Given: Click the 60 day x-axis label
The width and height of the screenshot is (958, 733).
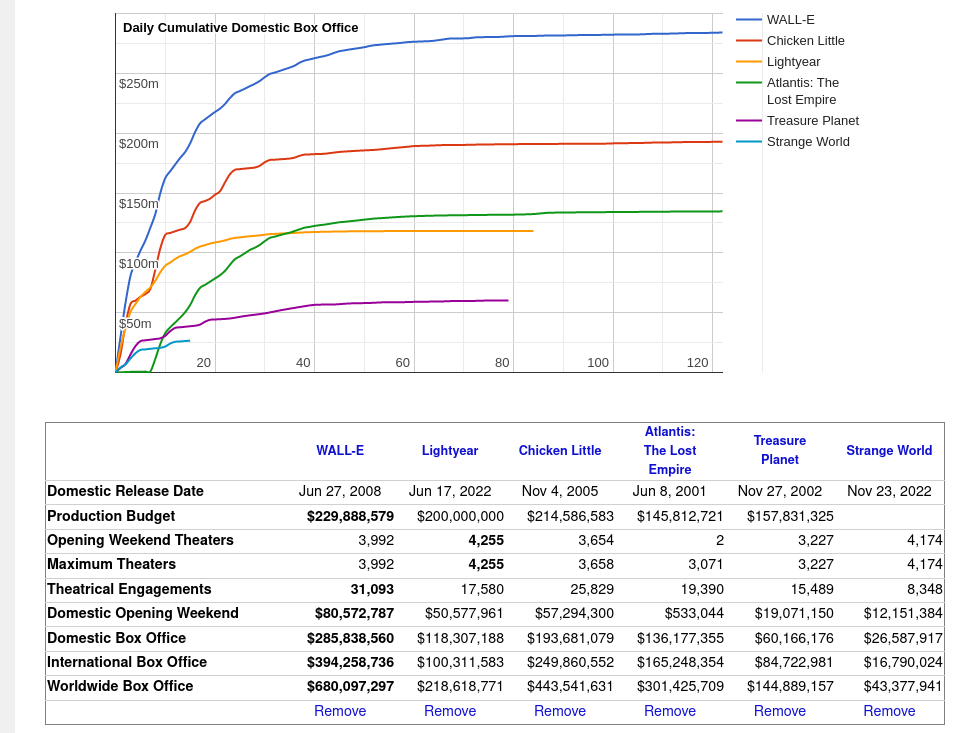Looking at the screenshot, I should click(403, 363).
